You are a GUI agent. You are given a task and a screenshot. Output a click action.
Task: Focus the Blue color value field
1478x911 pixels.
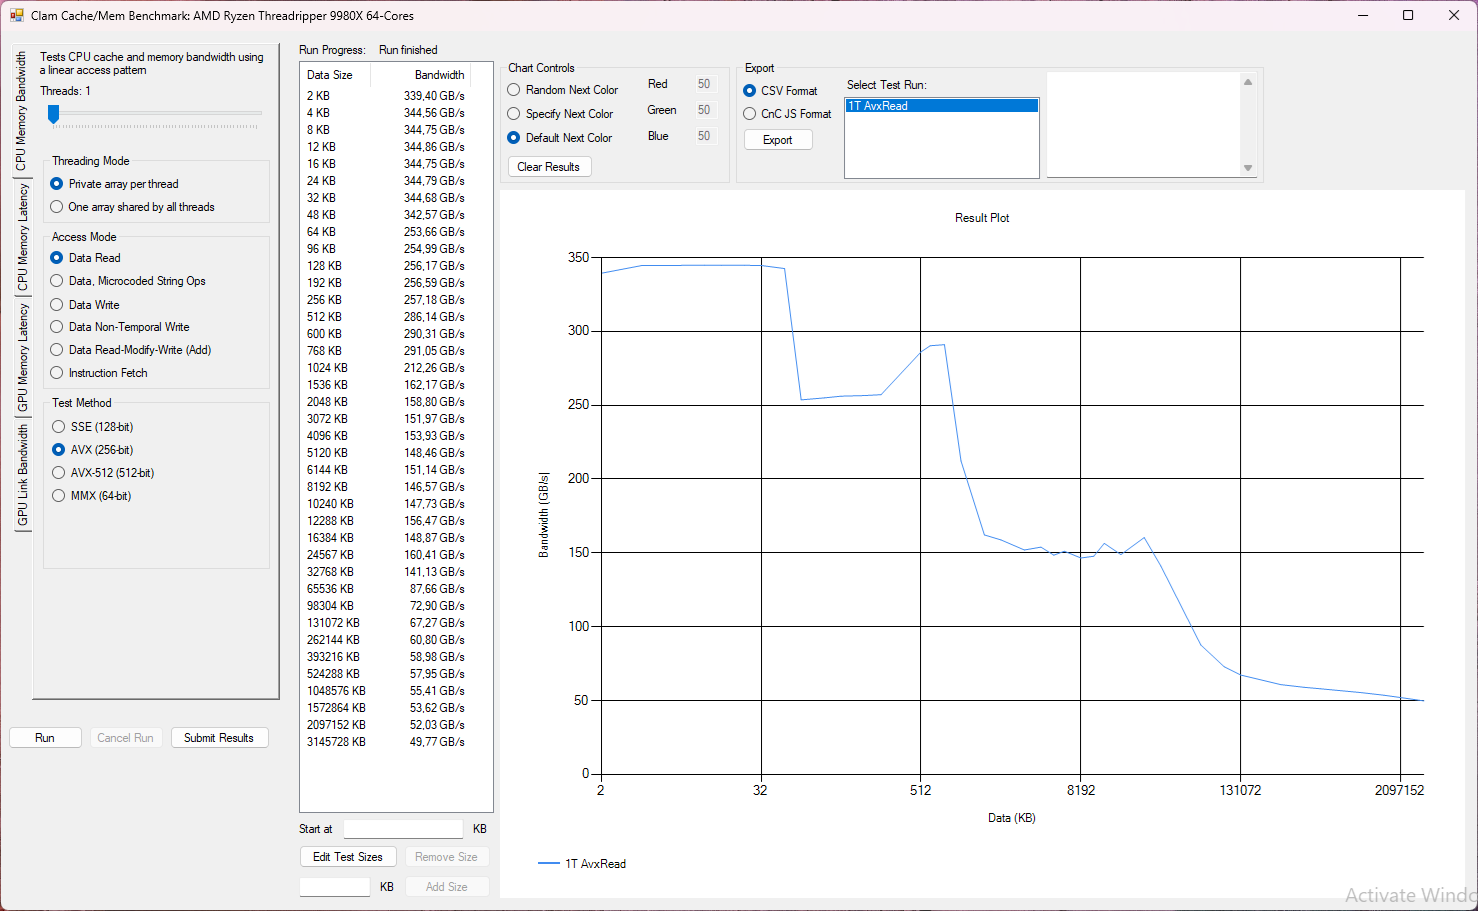point(705,136)
